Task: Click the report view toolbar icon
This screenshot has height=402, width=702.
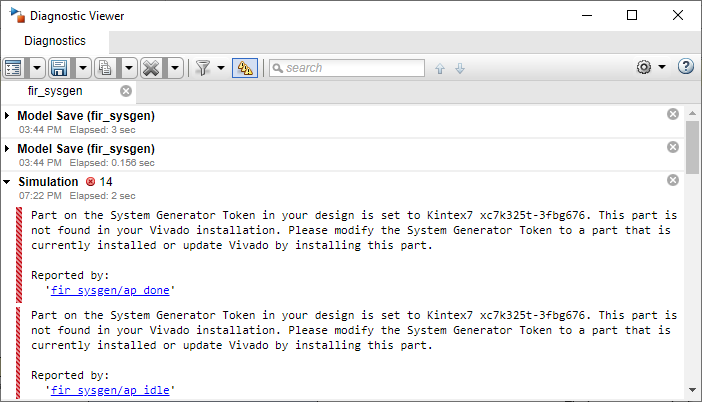Action: pyautogui.click(x=13, y=68)
